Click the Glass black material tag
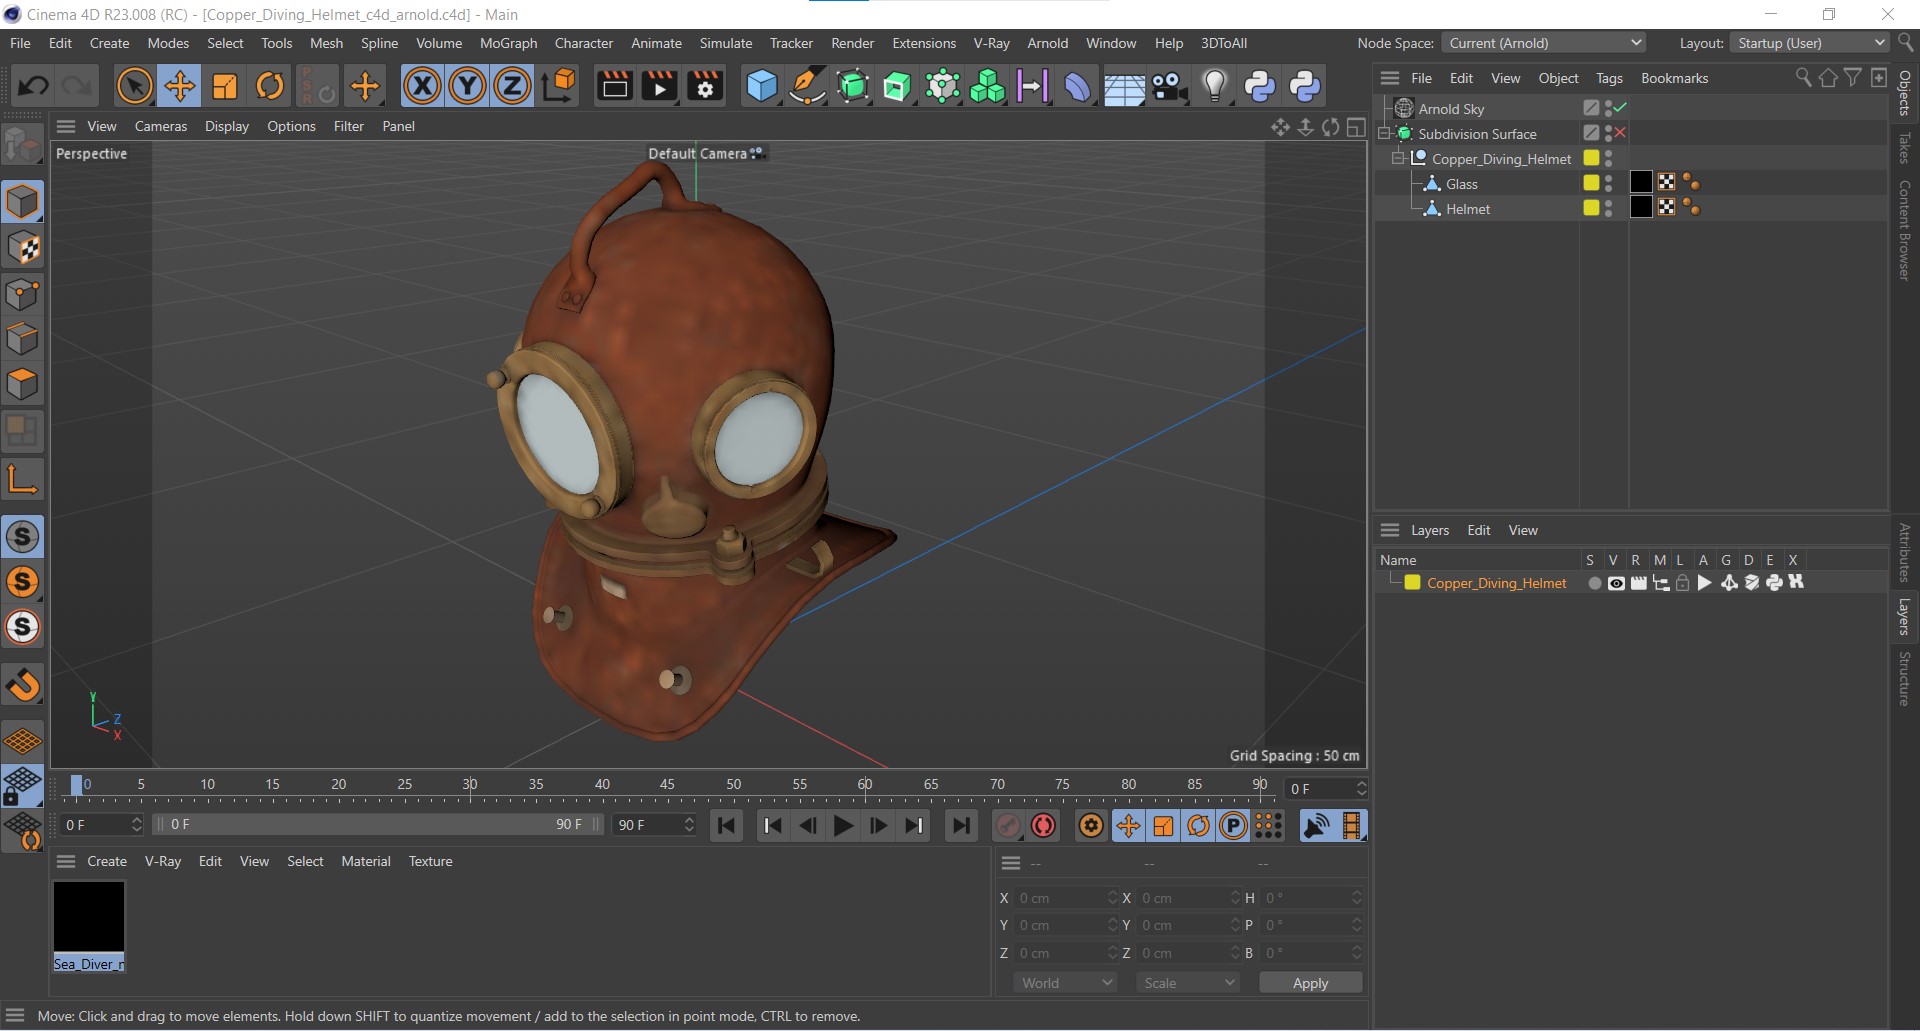The width and height of the screenshot is (1920, 1031). pyautogui.click(x=1641, y=182)
